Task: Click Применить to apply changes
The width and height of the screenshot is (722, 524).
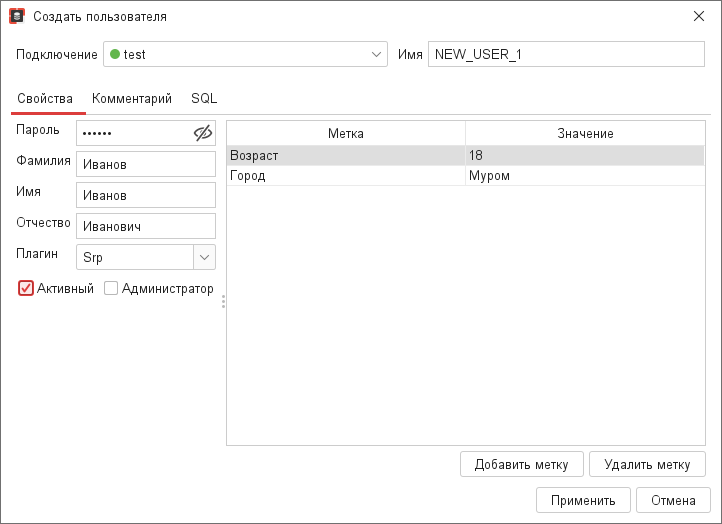Action: (583, 500)
